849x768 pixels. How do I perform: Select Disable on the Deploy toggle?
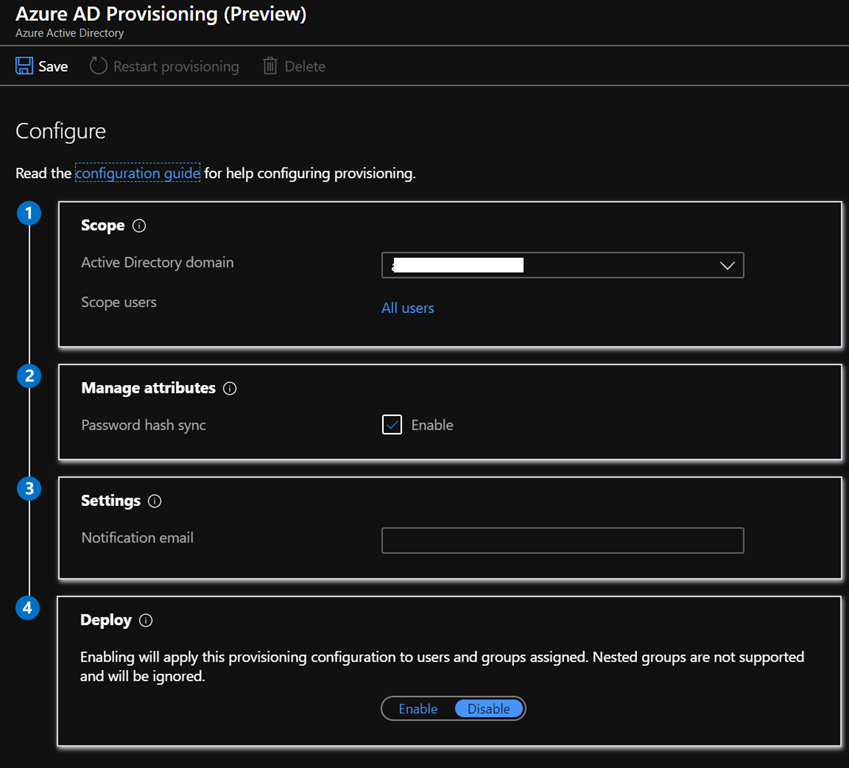tap(489, 709)
